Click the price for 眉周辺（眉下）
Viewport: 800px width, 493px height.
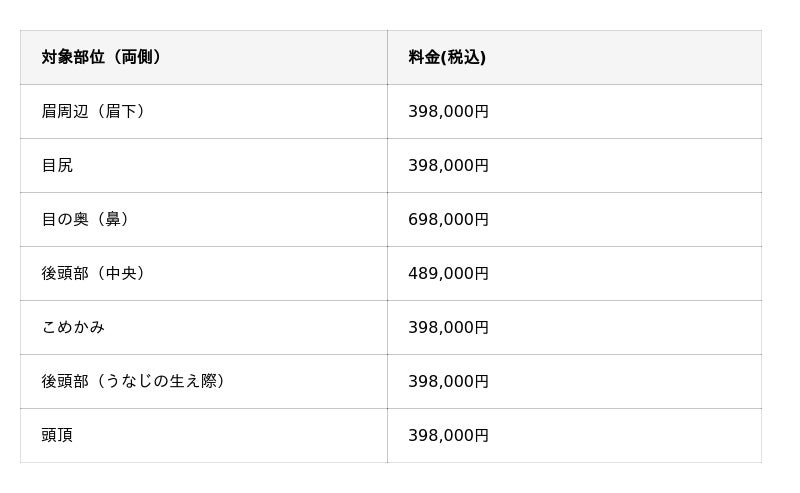click(448, 111)
